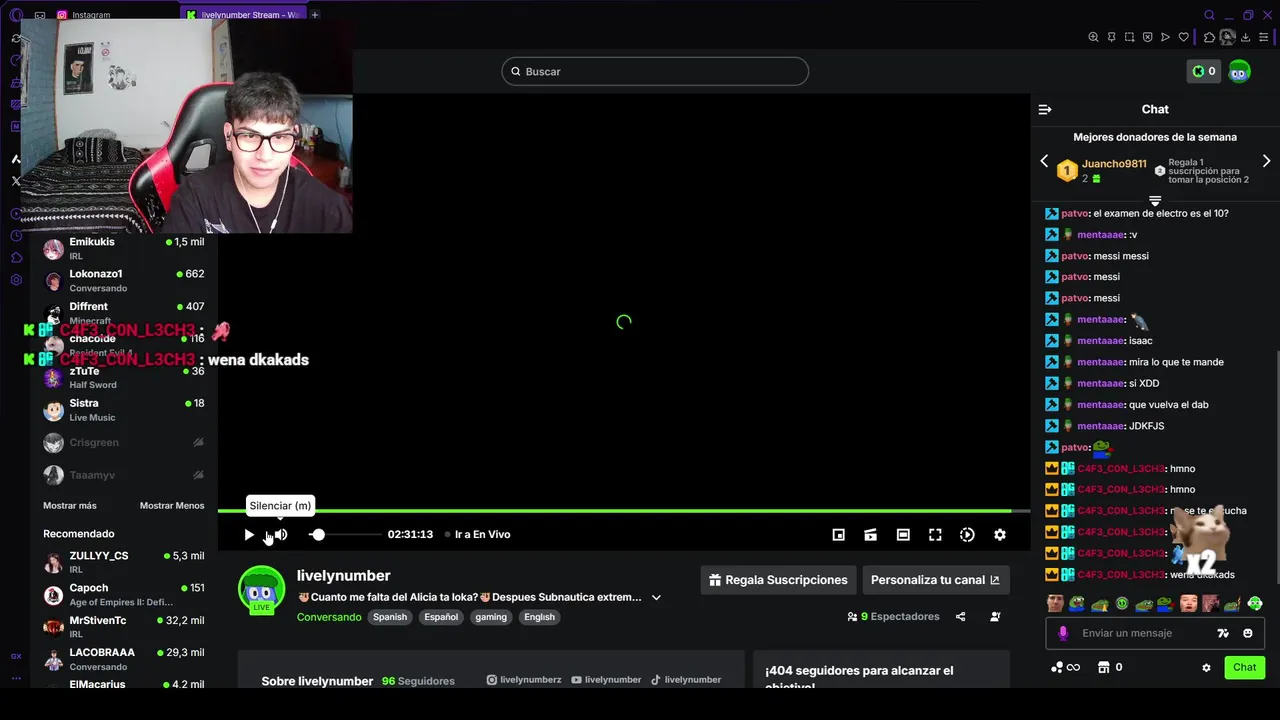This screenshot has width=1280, height=720.
Task: Open the livelynumberz Instagram link
Action: click(x=524, y=680)
